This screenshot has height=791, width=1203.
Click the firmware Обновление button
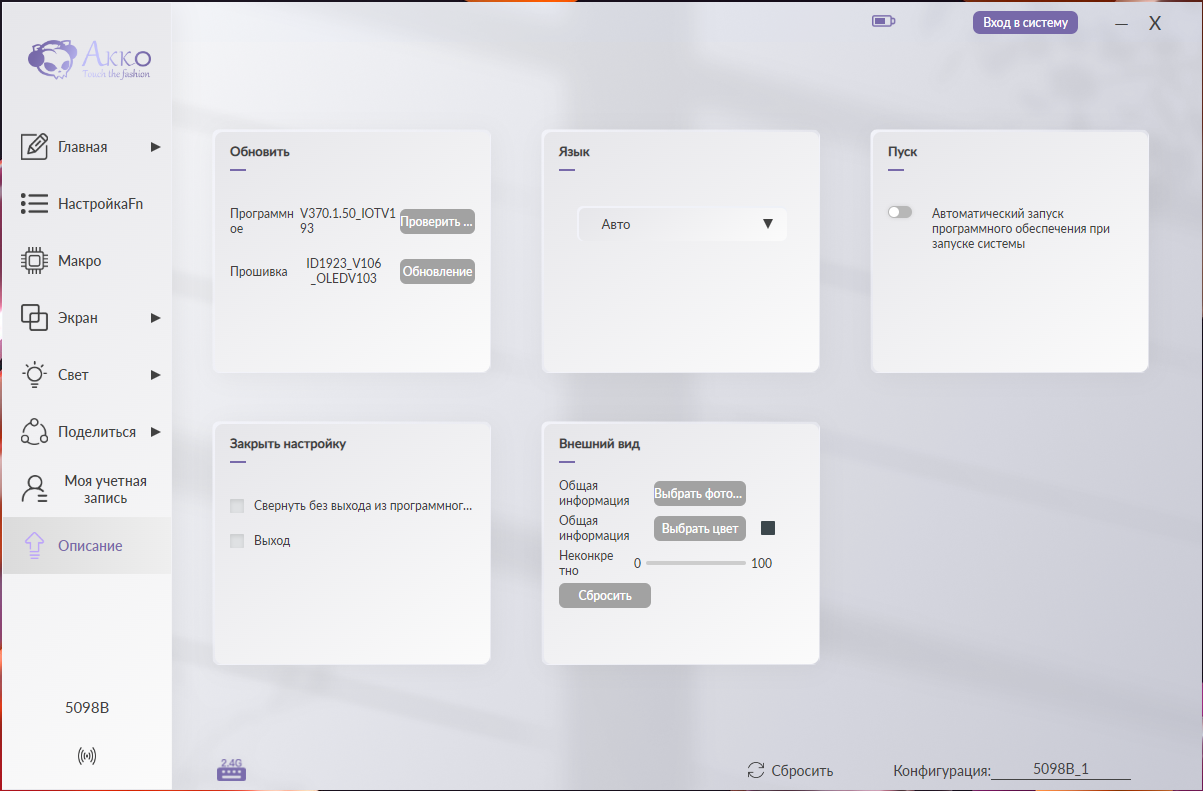coord(437,272)
